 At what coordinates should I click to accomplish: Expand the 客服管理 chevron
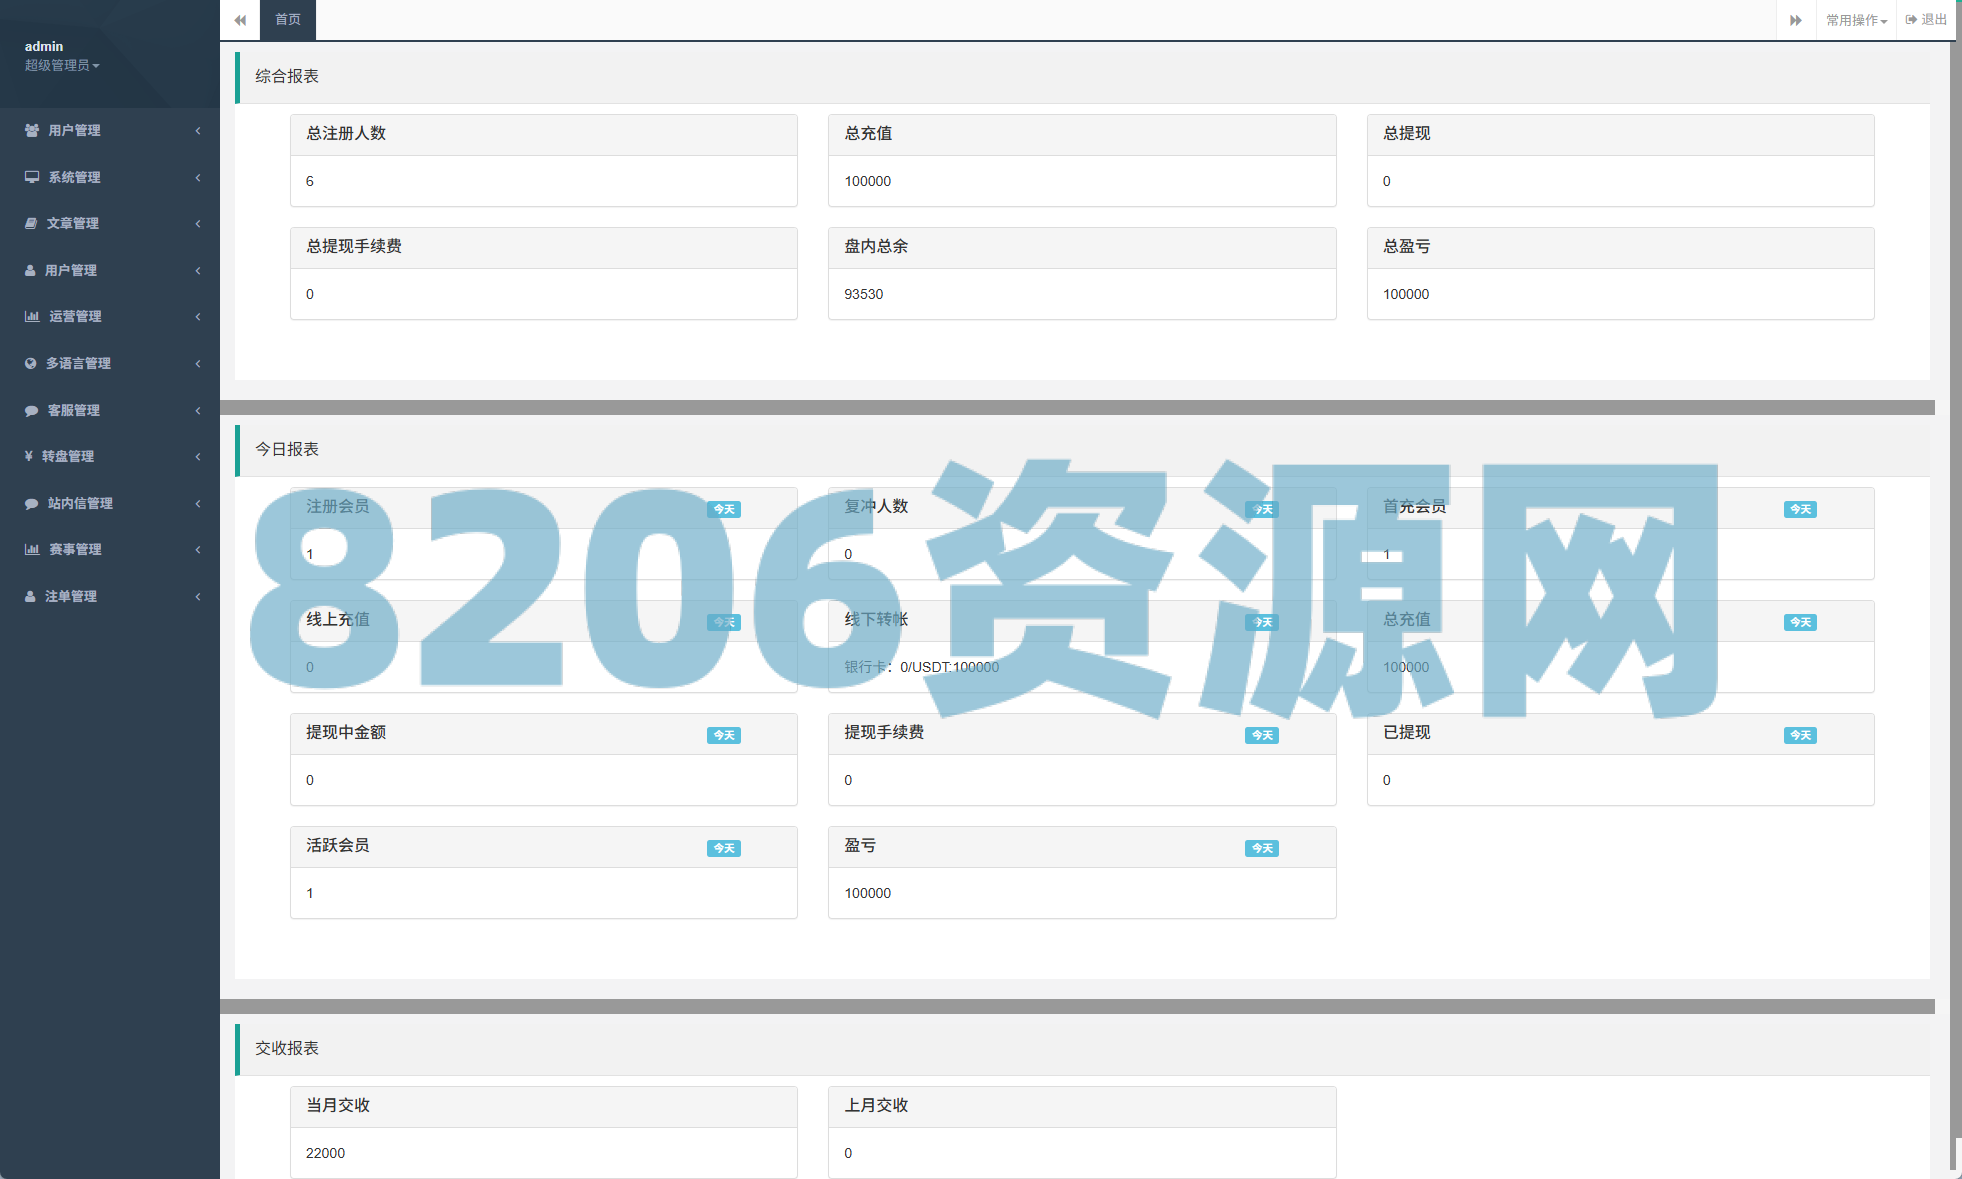pyautogui.click(x=198, y=410)
